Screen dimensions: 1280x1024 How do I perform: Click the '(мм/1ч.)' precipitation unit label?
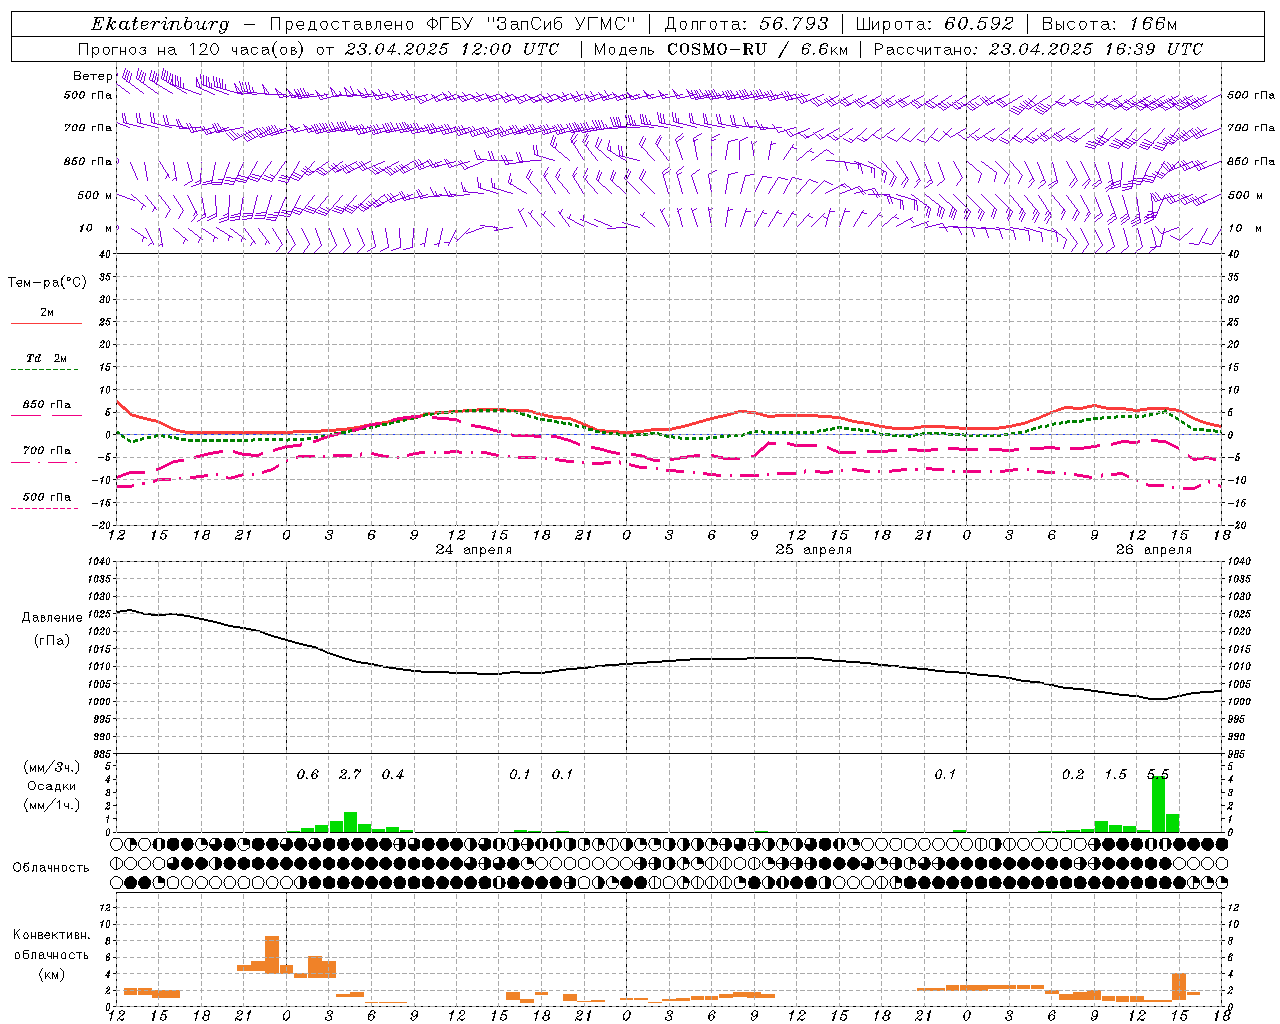click(x=52, y=804)
